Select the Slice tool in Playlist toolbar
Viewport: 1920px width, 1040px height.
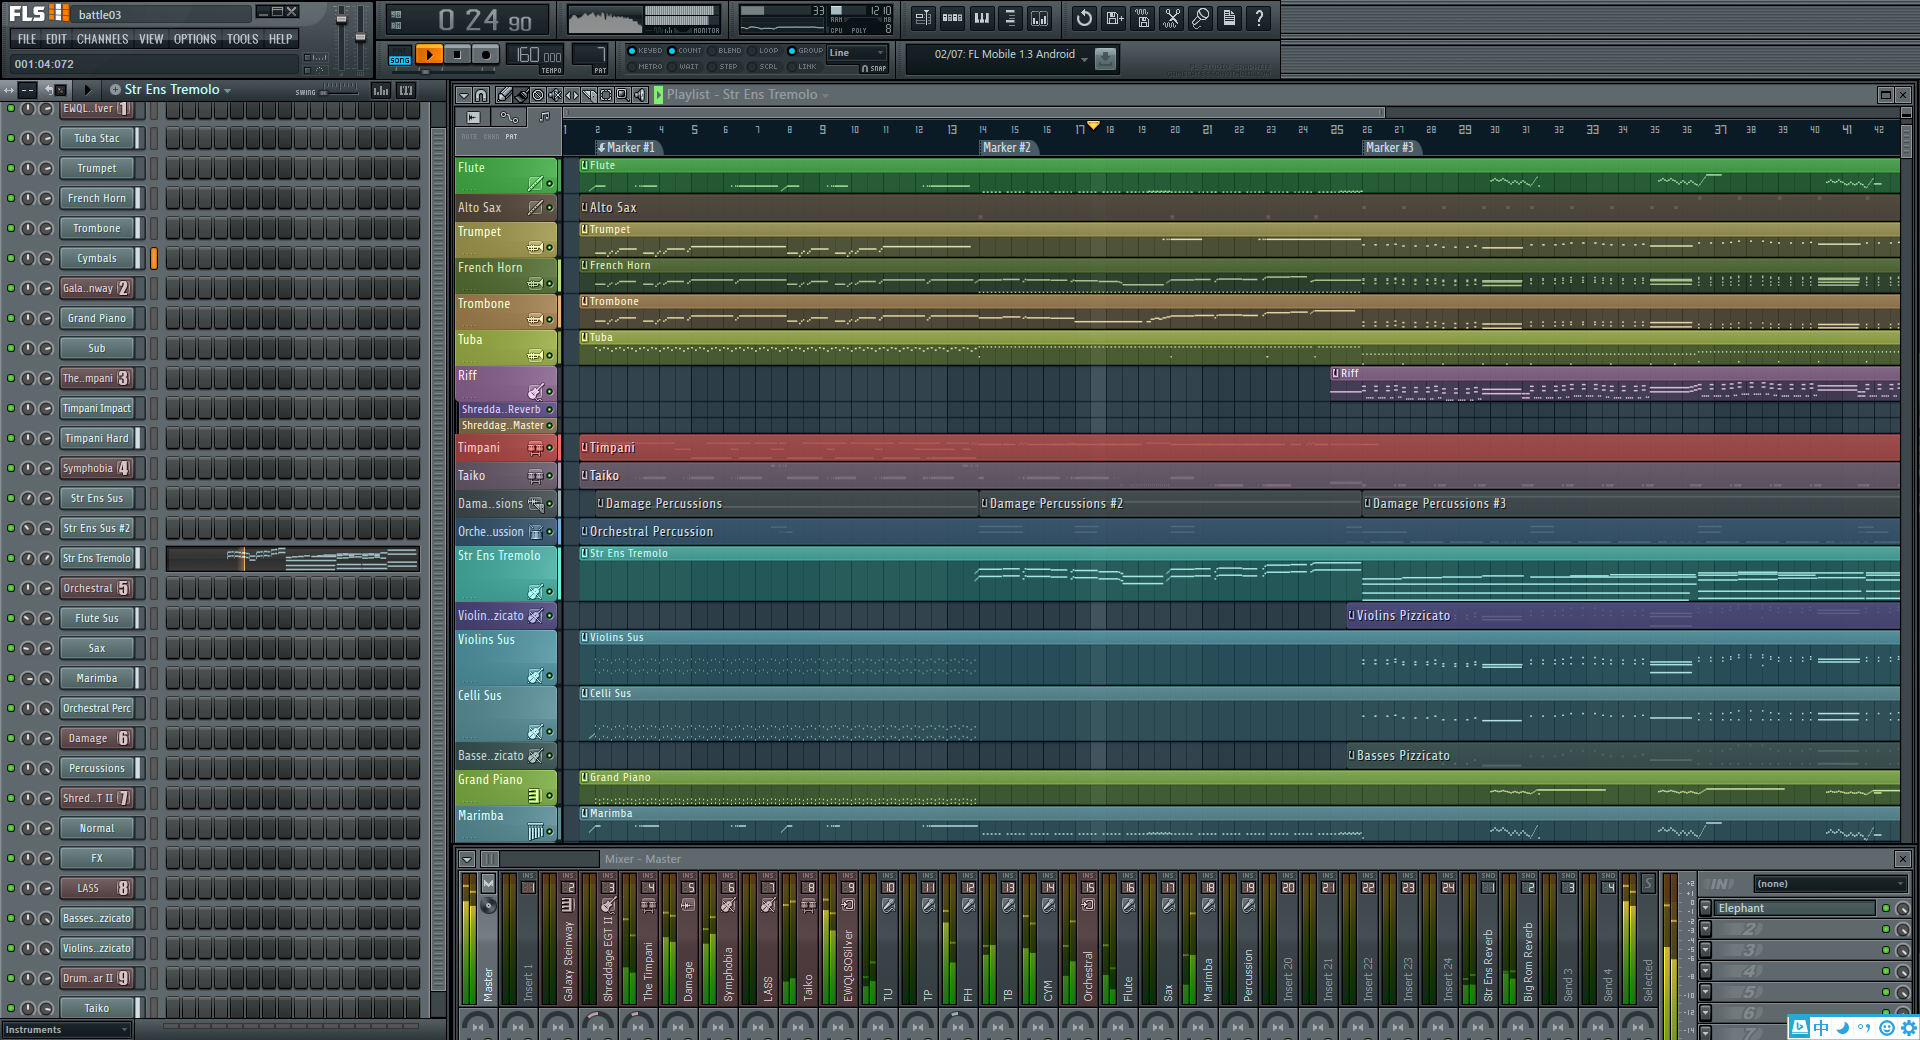click(x=589, y=95)
